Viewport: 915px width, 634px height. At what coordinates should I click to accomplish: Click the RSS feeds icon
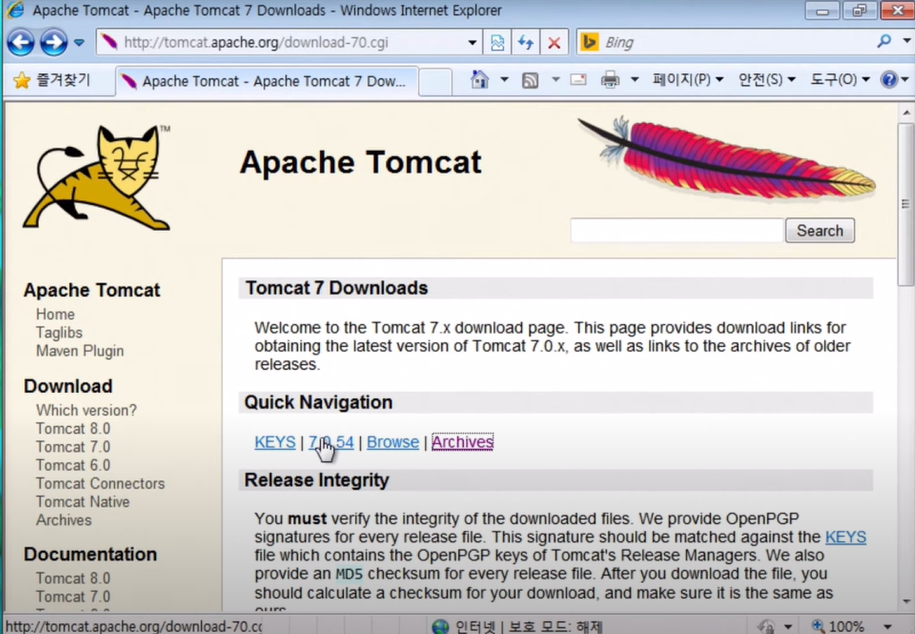pos(530,80)
